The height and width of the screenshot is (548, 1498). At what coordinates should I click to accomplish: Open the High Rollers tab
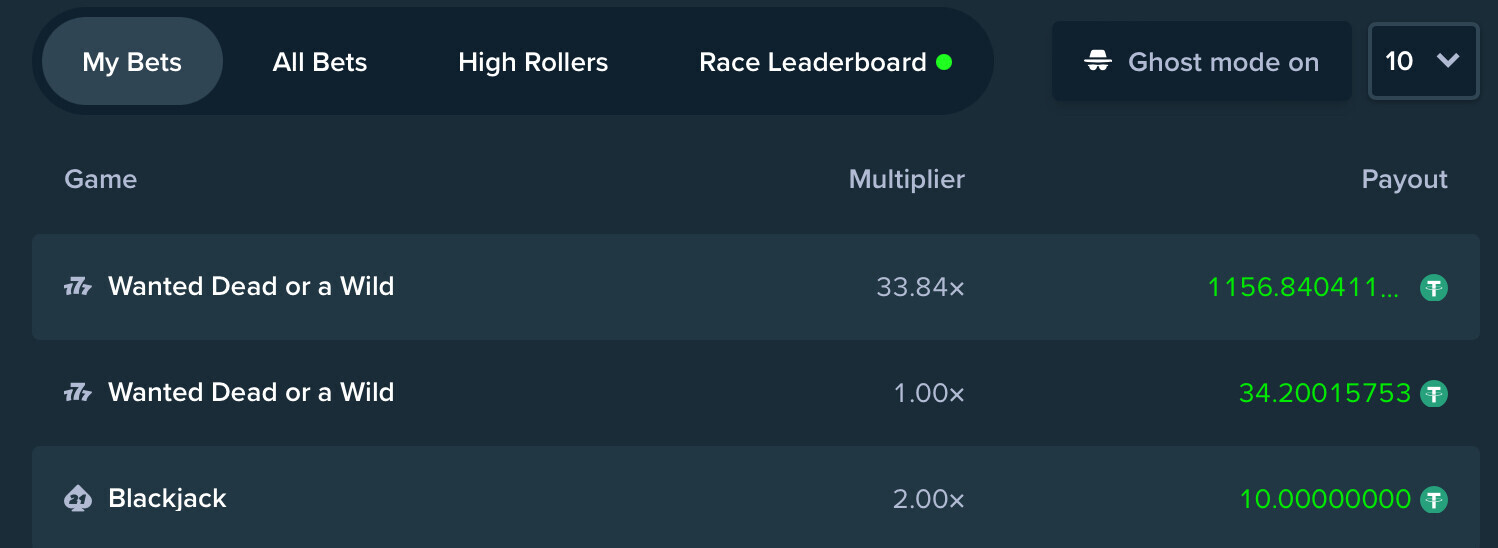click(x=533, y=62)
